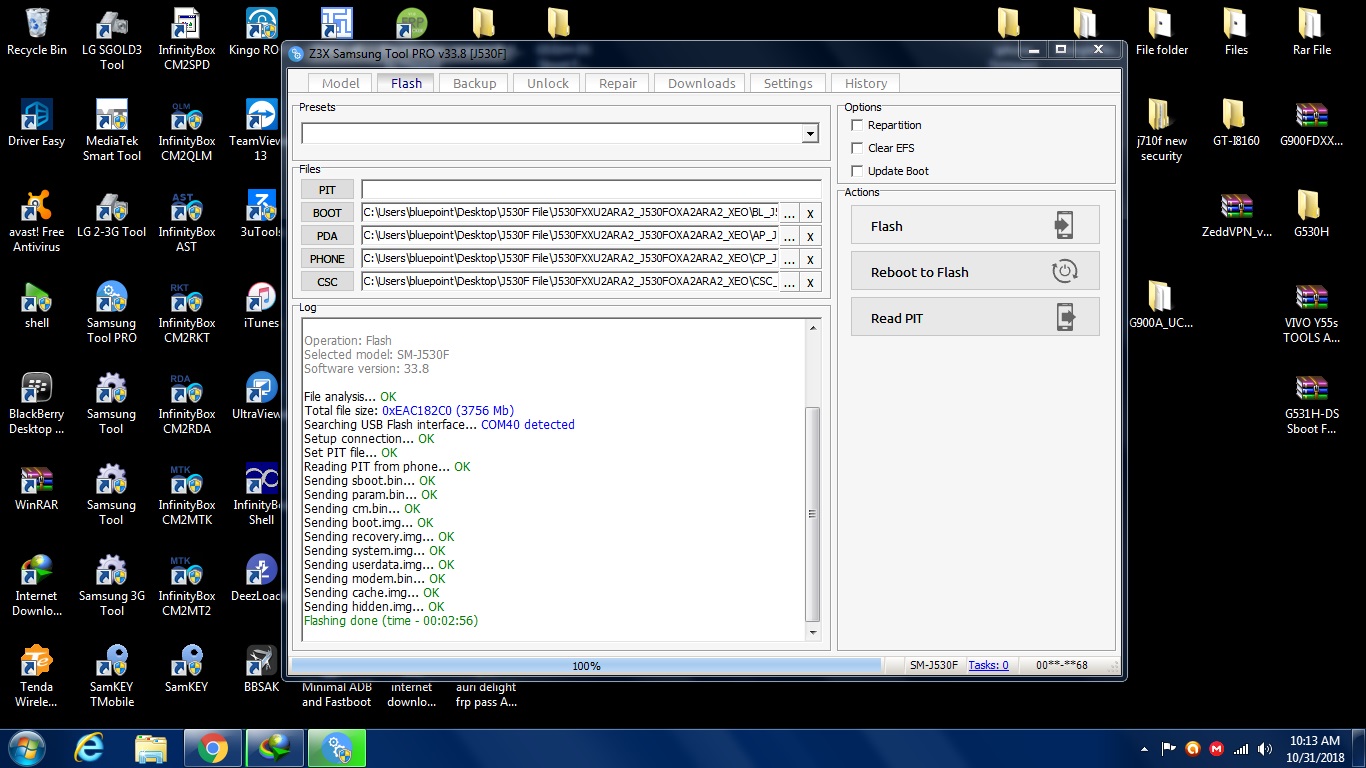Enable the Repartition checkbox
This screenshot has height=768, width=1366.
[857, 125]
